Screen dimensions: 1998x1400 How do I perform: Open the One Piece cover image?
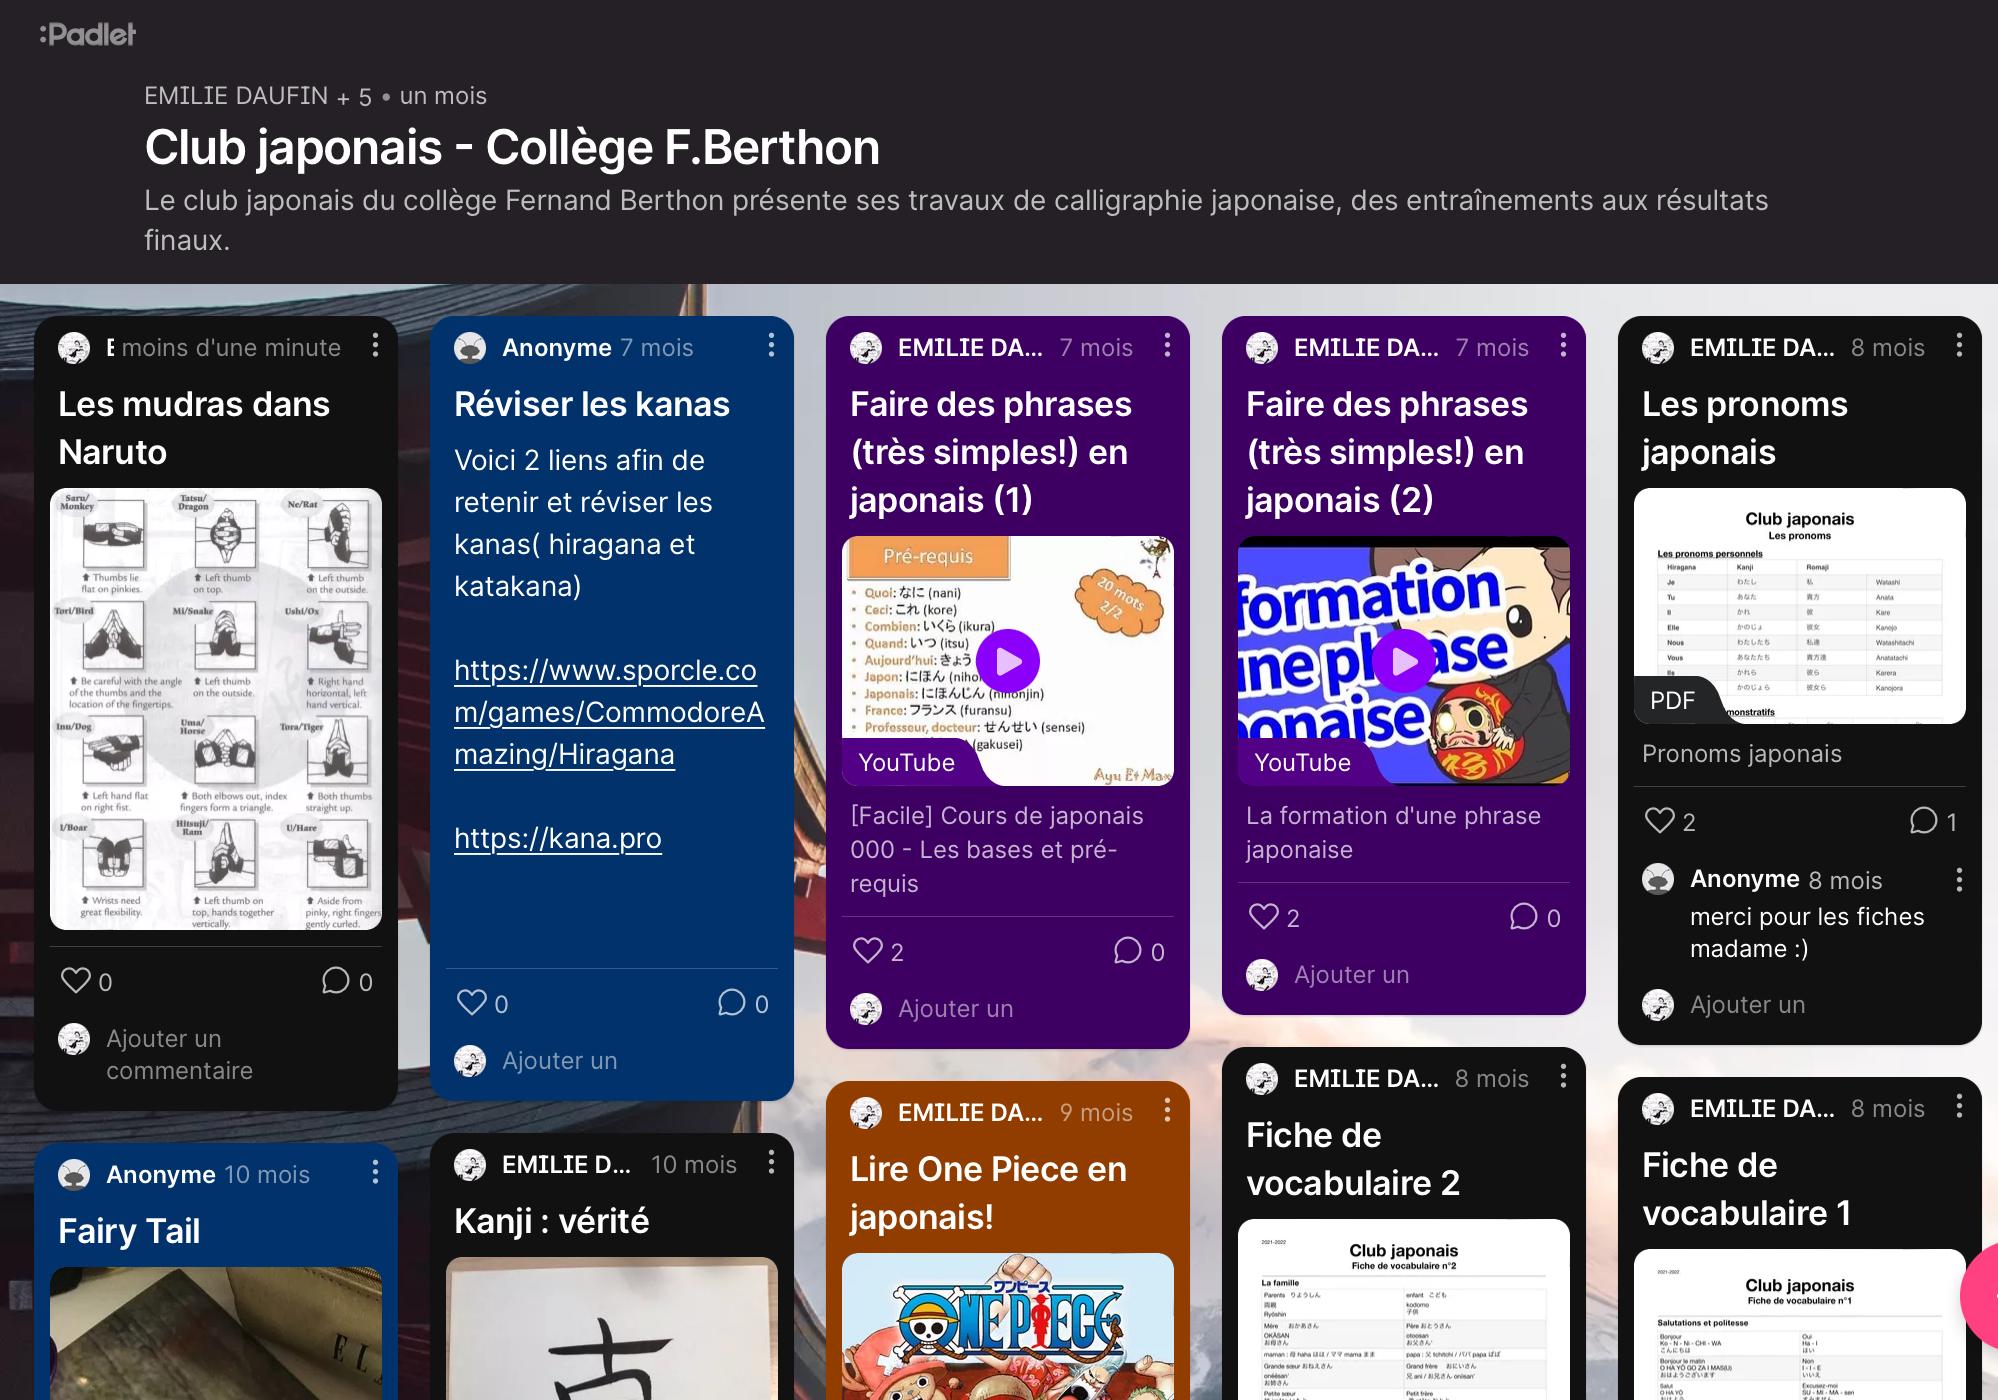[x=1008, y=1326]
